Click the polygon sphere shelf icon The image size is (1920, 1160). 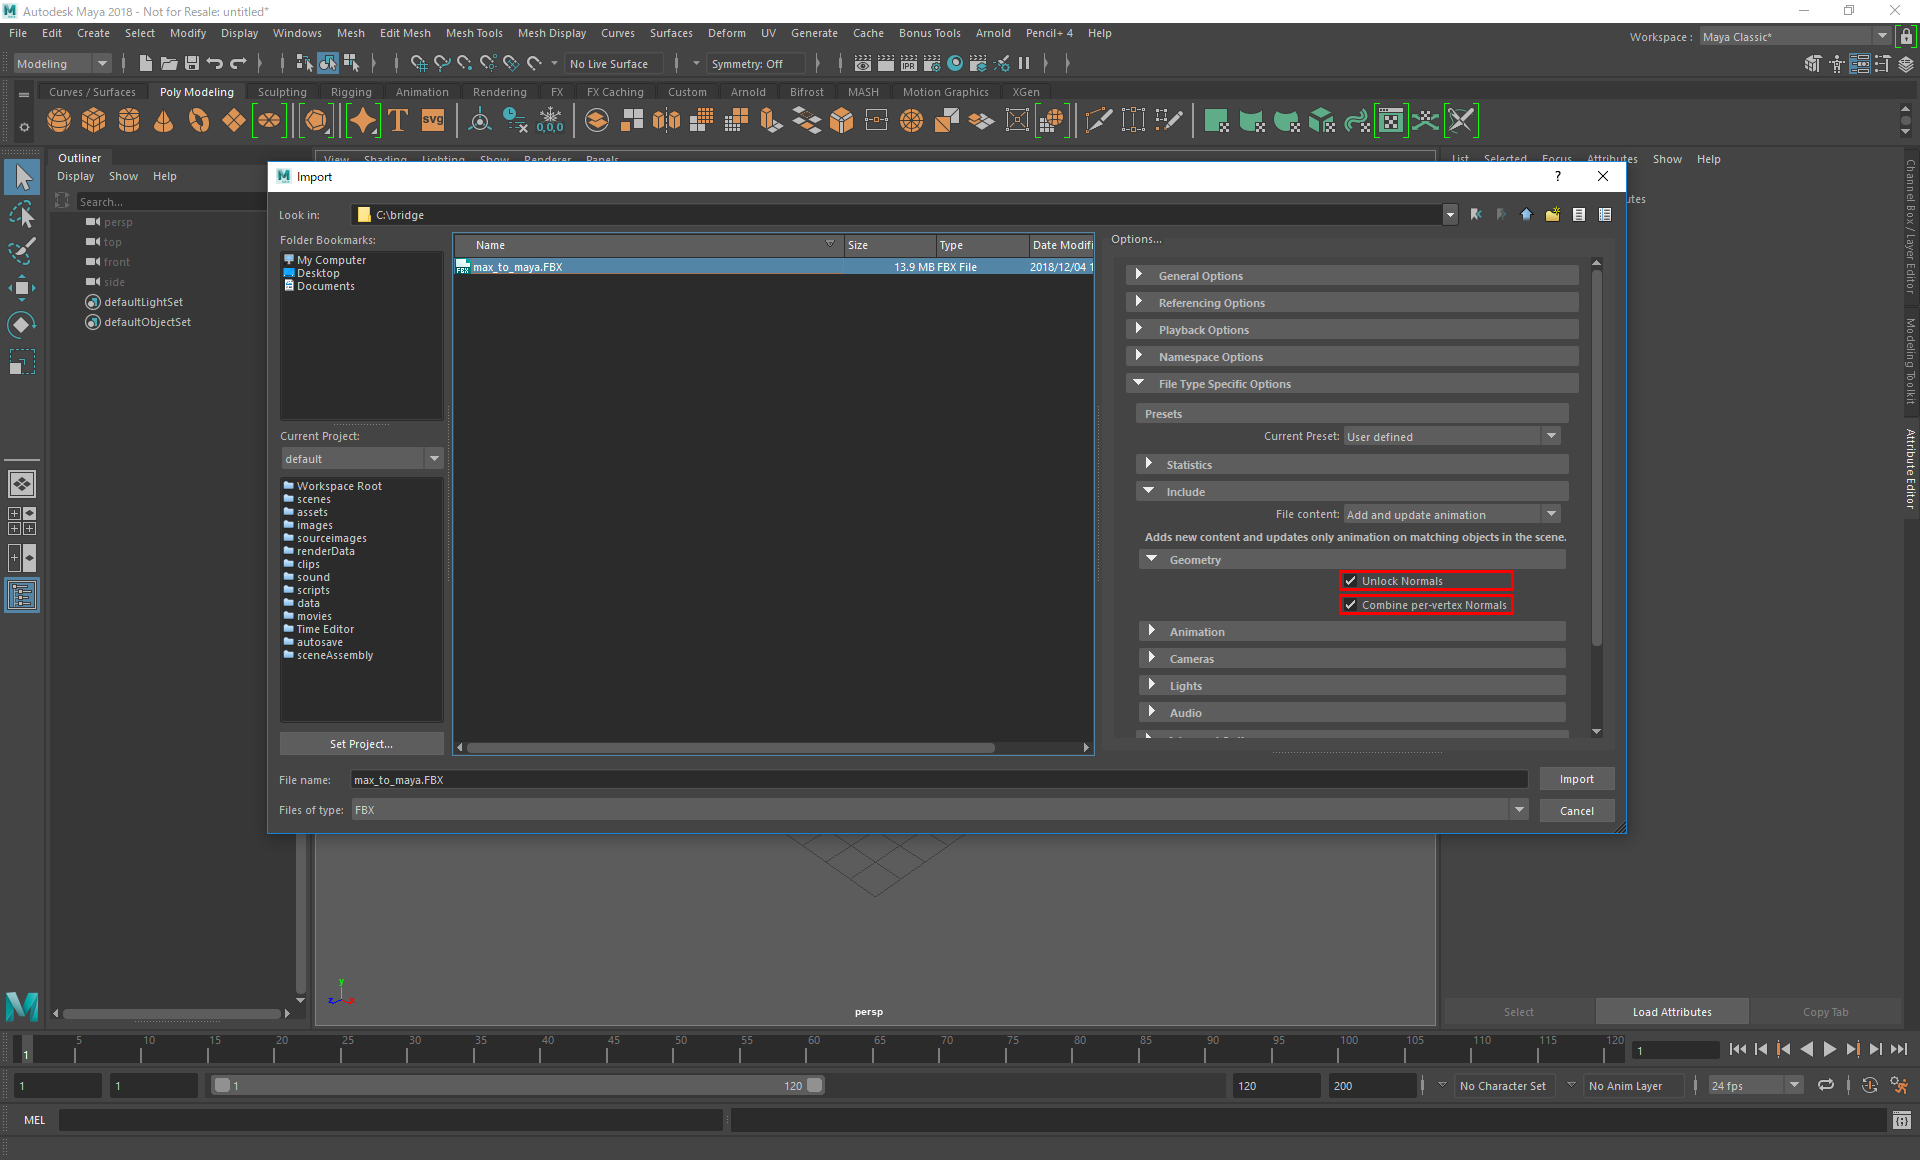pos(59,121)
